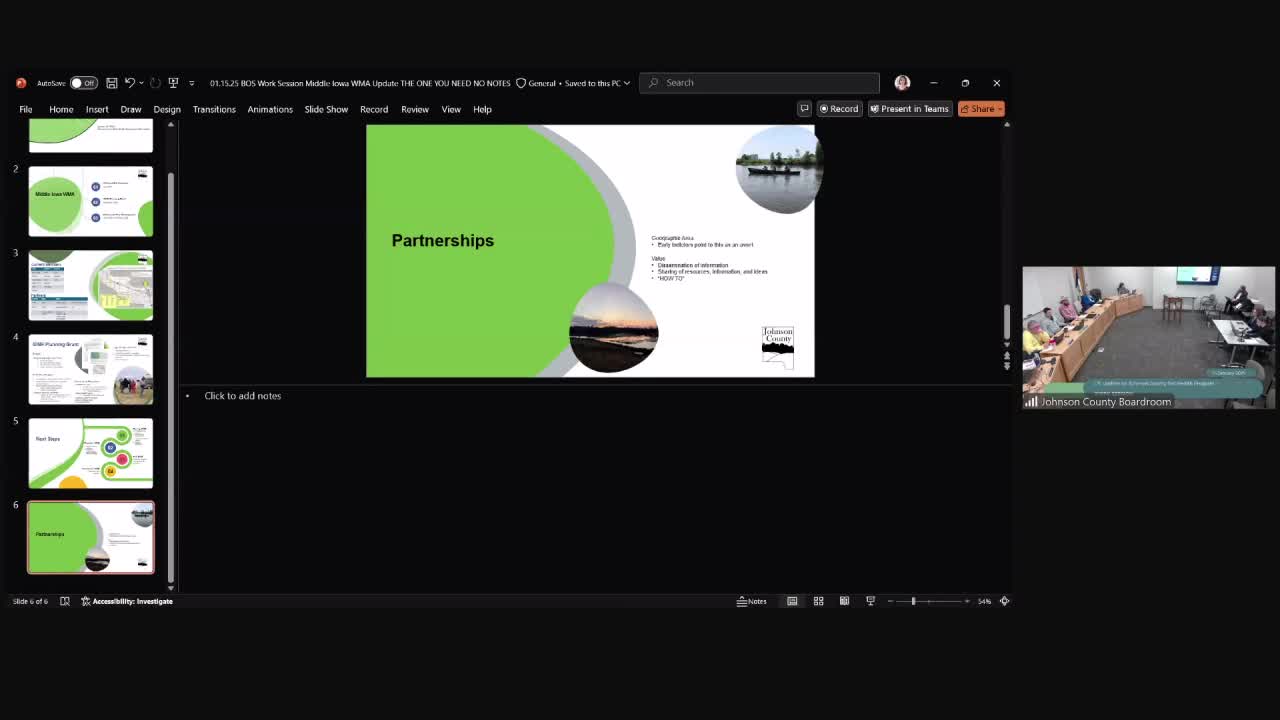Click the zoom out minus button

890,601
